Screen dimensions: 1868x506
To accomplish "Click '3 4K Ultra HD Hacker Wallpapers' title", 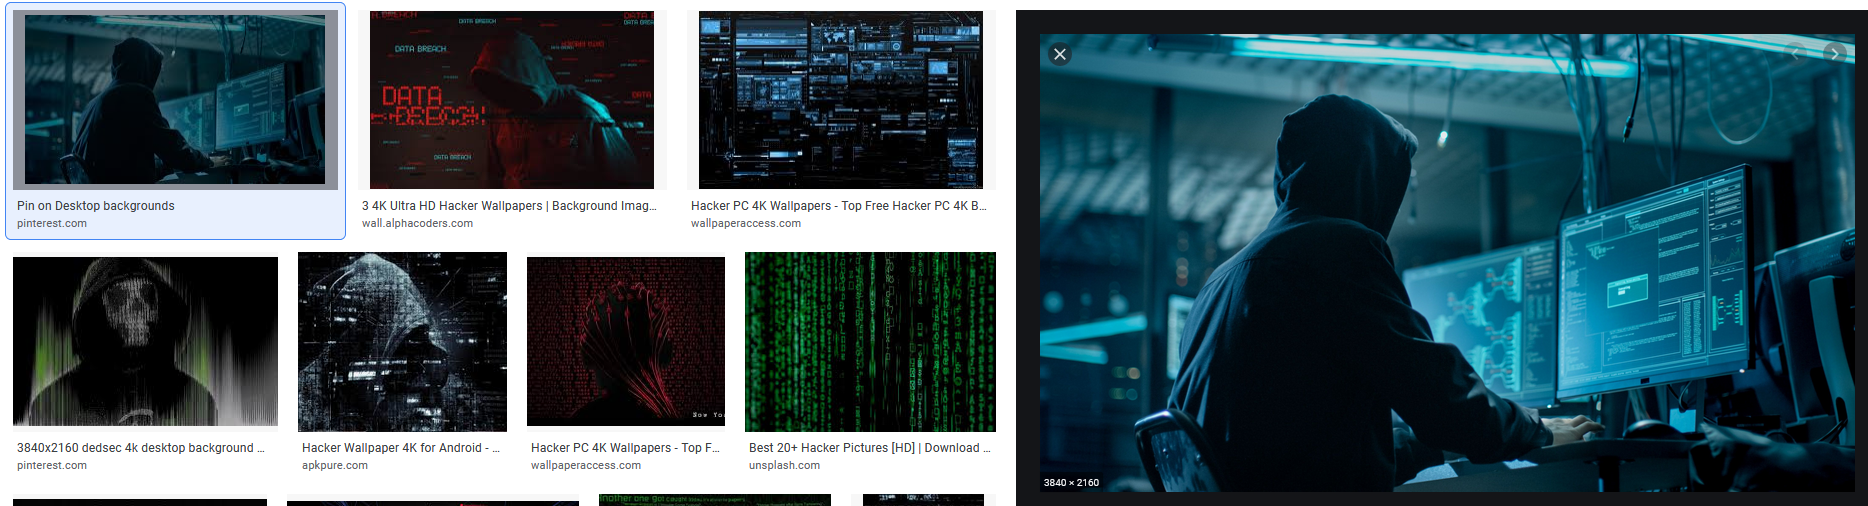I will (x=509, y=206).
